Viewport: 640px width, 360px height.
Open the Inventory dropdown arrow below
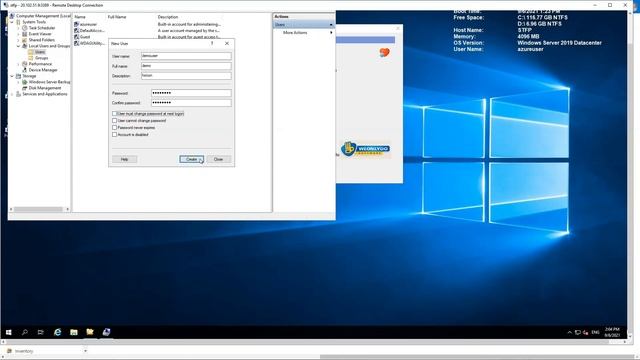point(85,351)
